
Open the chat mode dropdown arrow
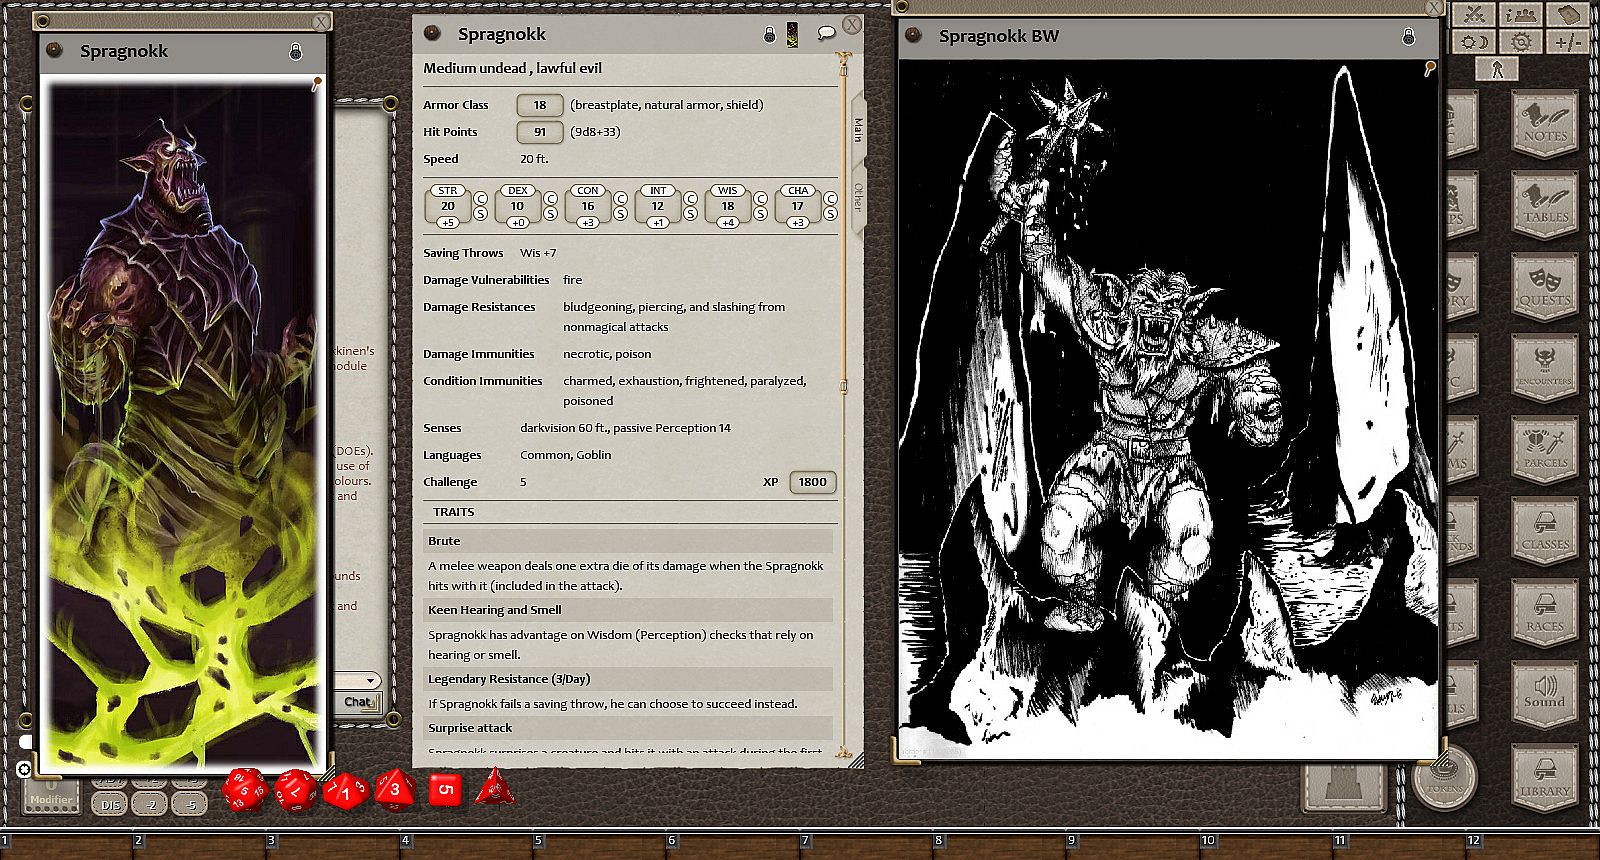(370, 680)
